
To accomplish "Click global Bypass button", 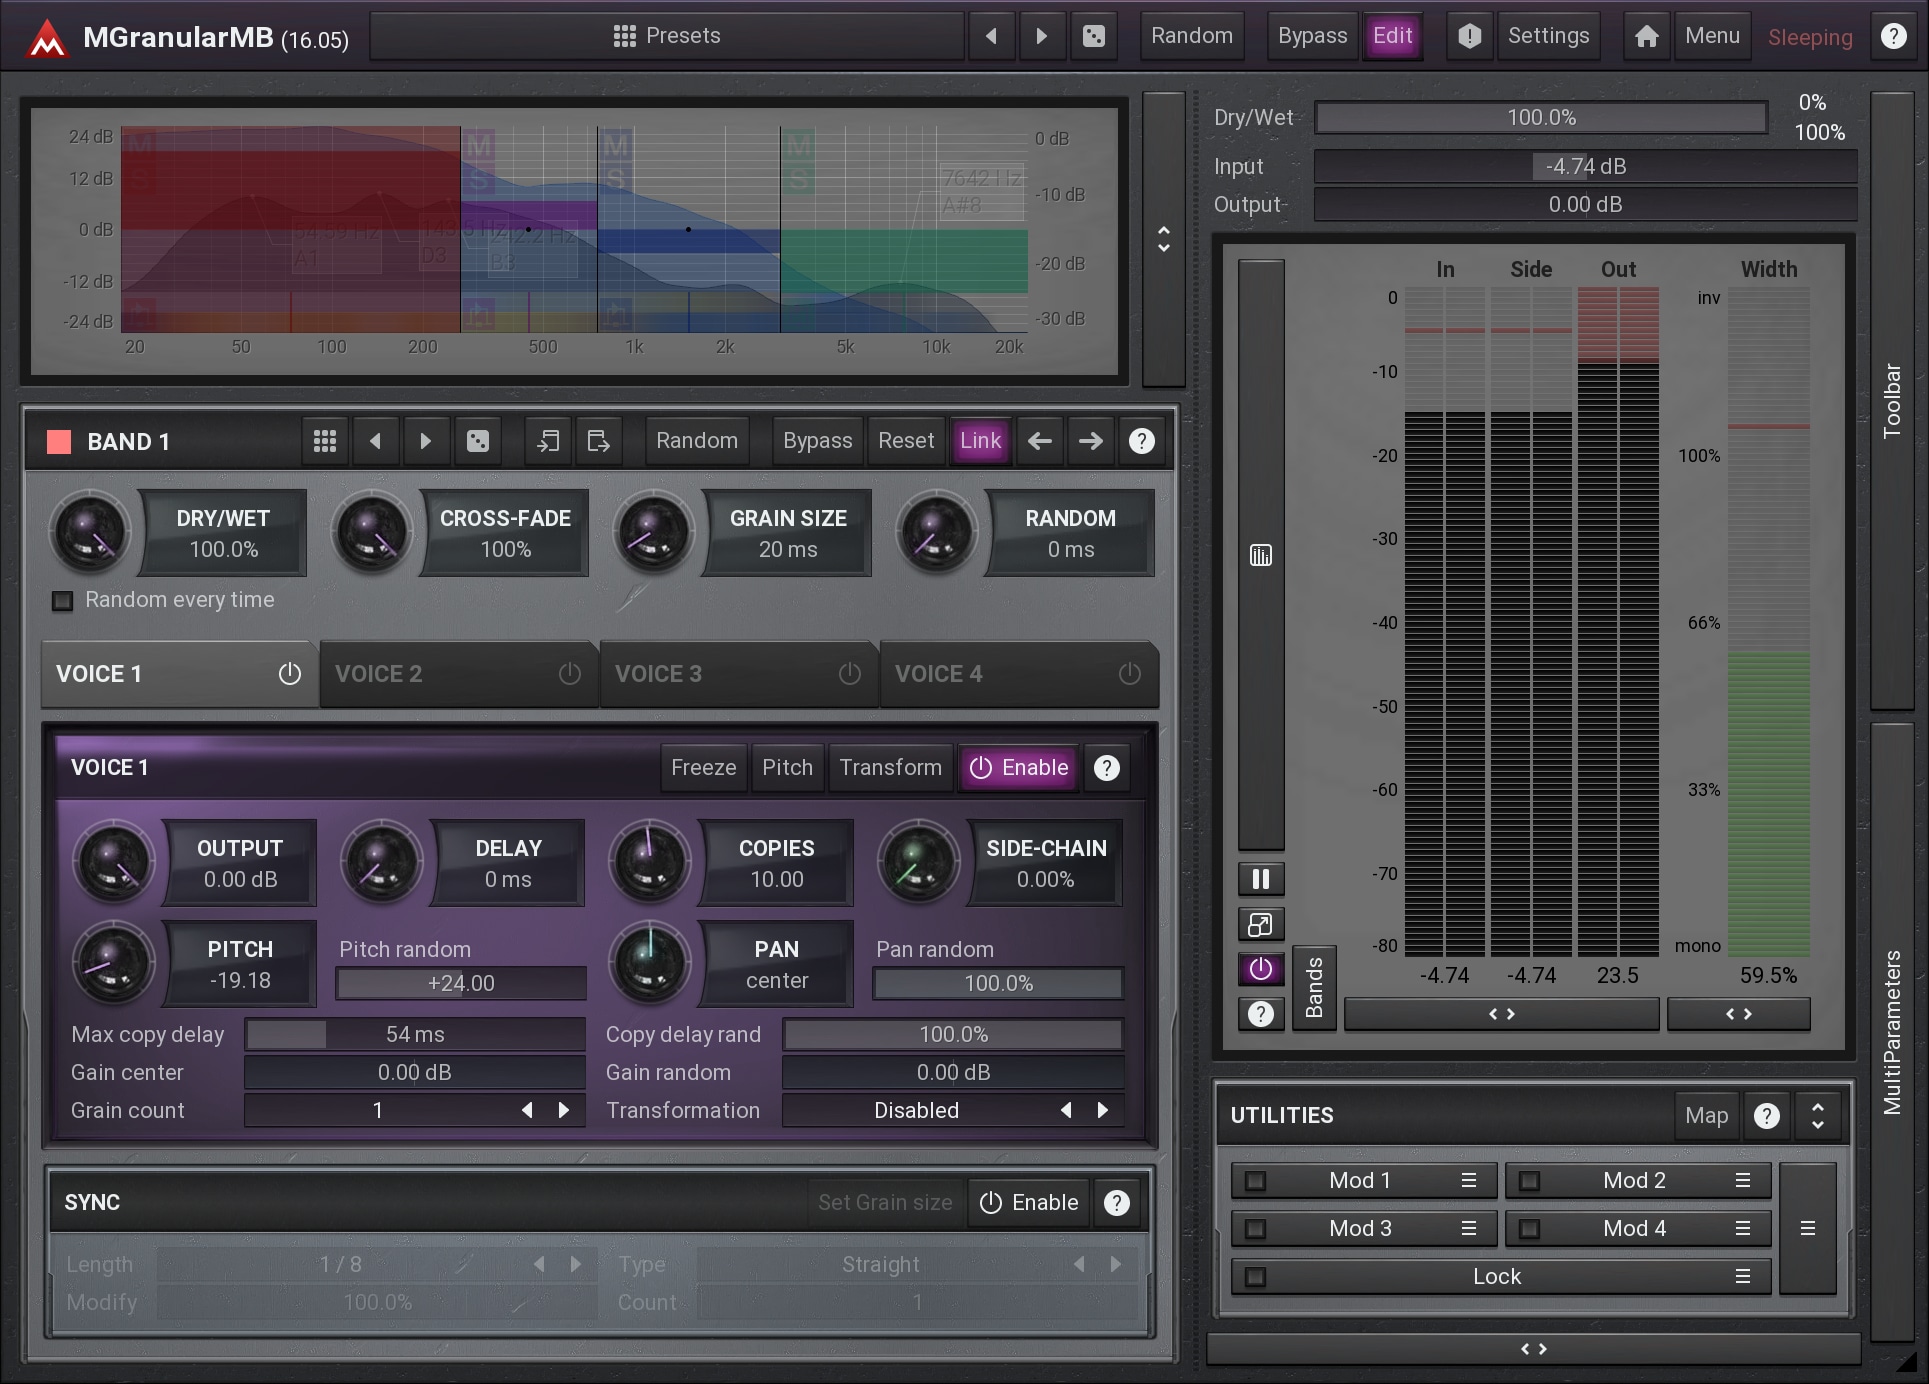I will pyautogui.click(x=1312, y=36).
